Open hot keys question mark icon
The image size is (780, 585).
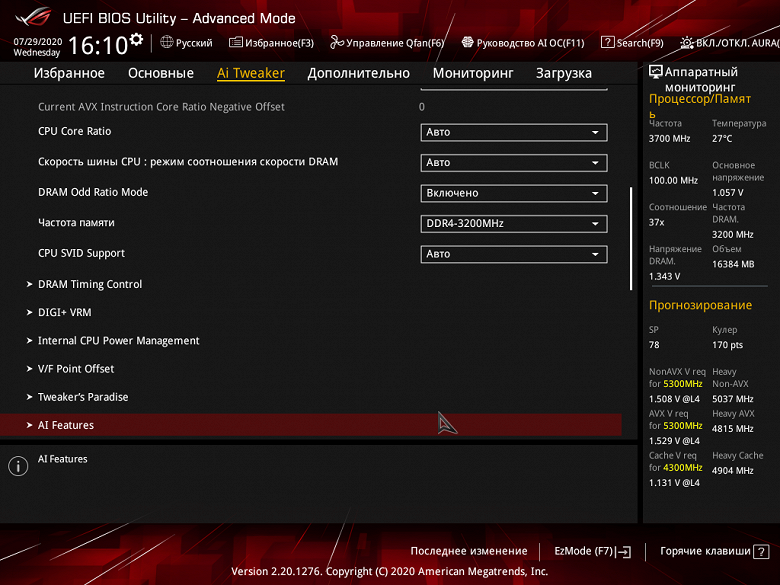pos(761,552)
